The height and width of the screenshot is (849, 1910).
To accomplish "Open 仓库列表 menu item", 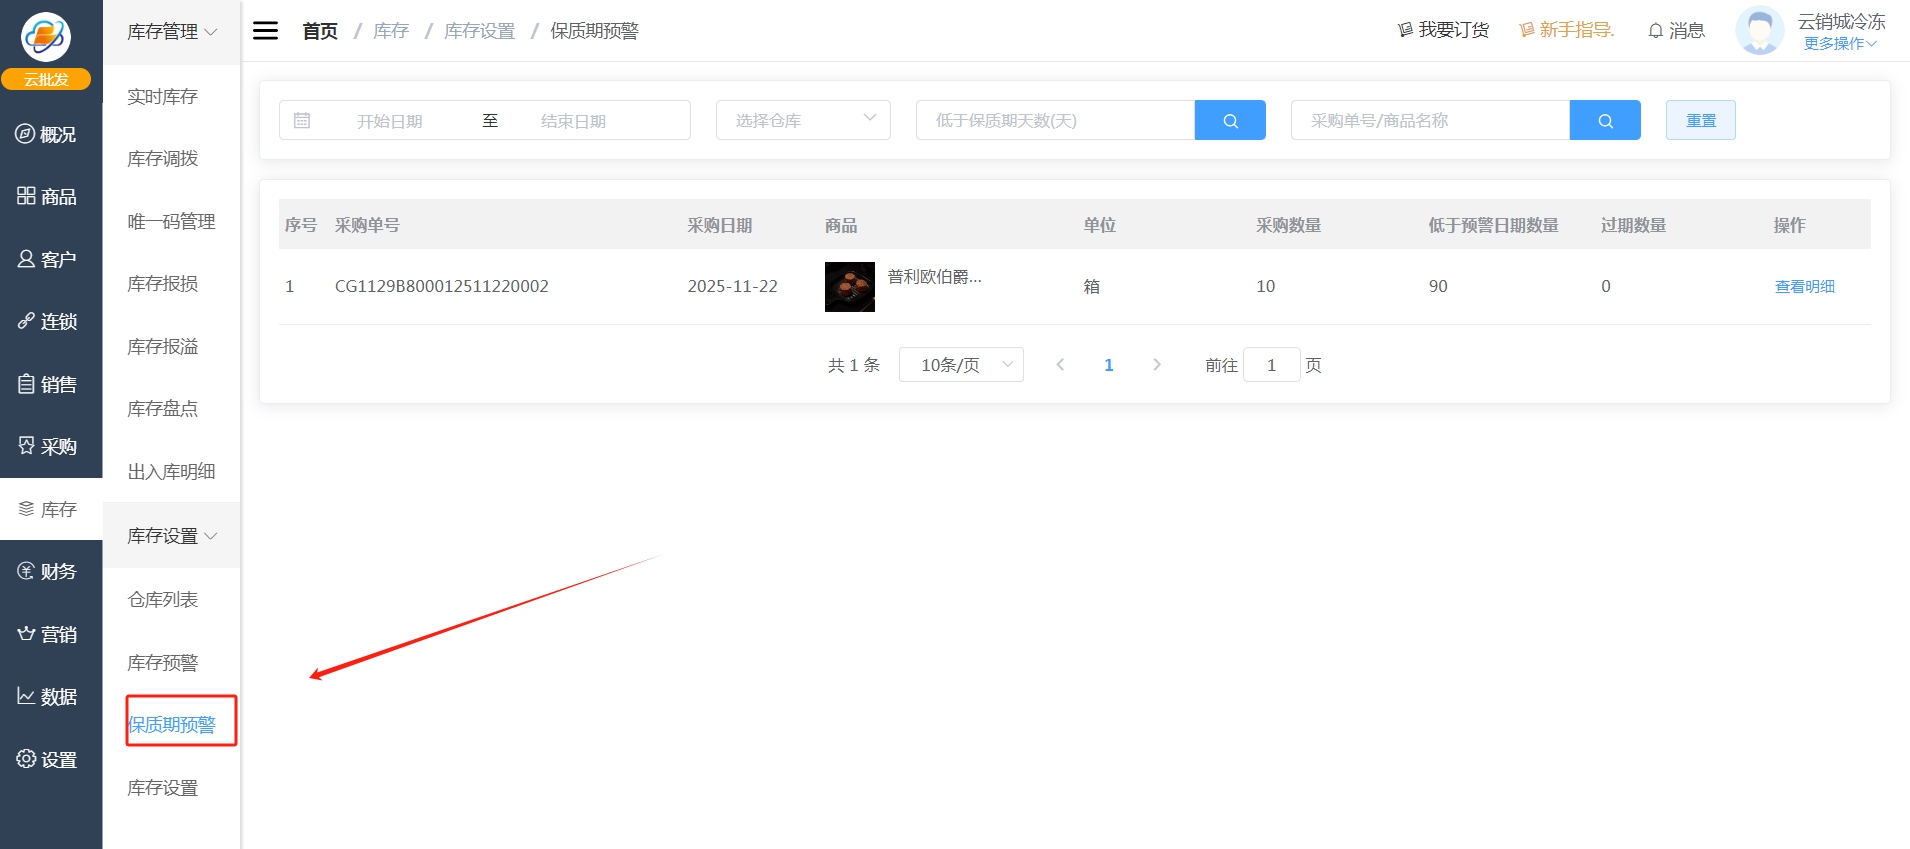I will click(x=163, y=600).
